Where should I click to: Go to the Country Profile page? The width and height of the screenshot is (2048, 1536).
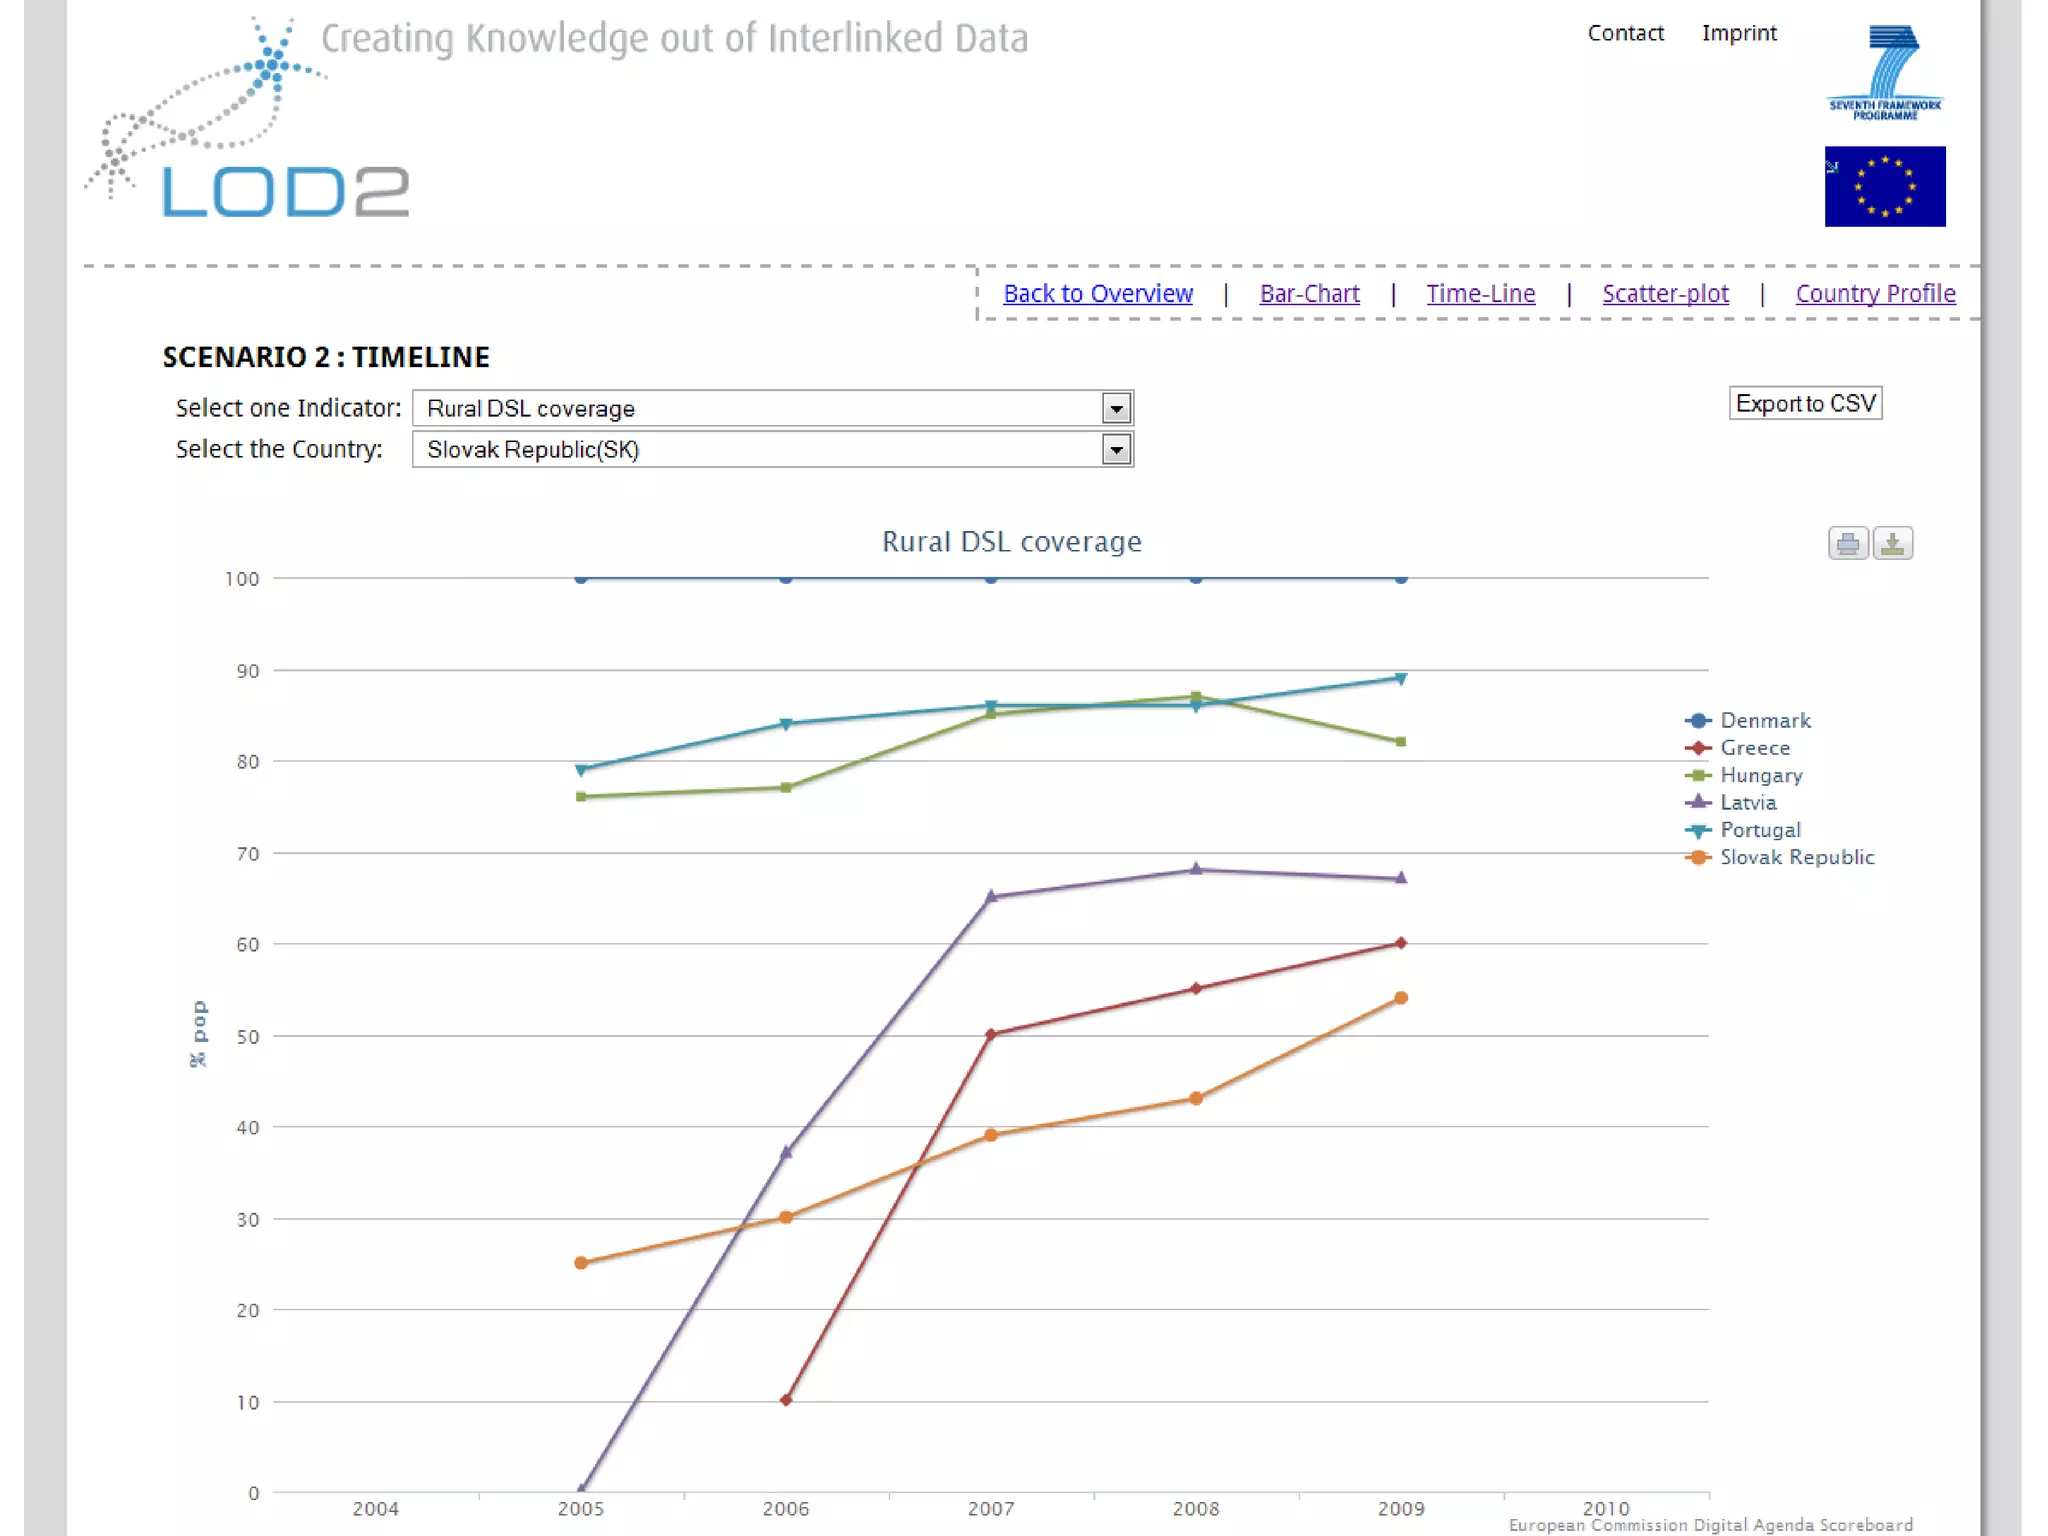point(1875,294)
